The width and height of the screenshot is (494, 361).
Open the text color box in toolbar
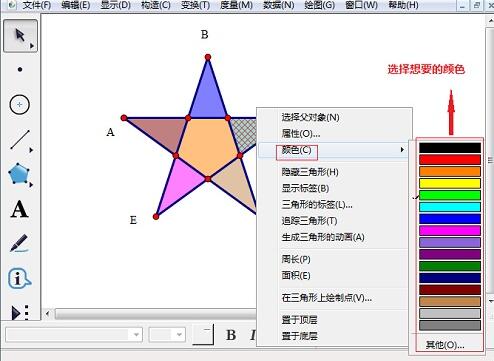(x=203, y=334)
